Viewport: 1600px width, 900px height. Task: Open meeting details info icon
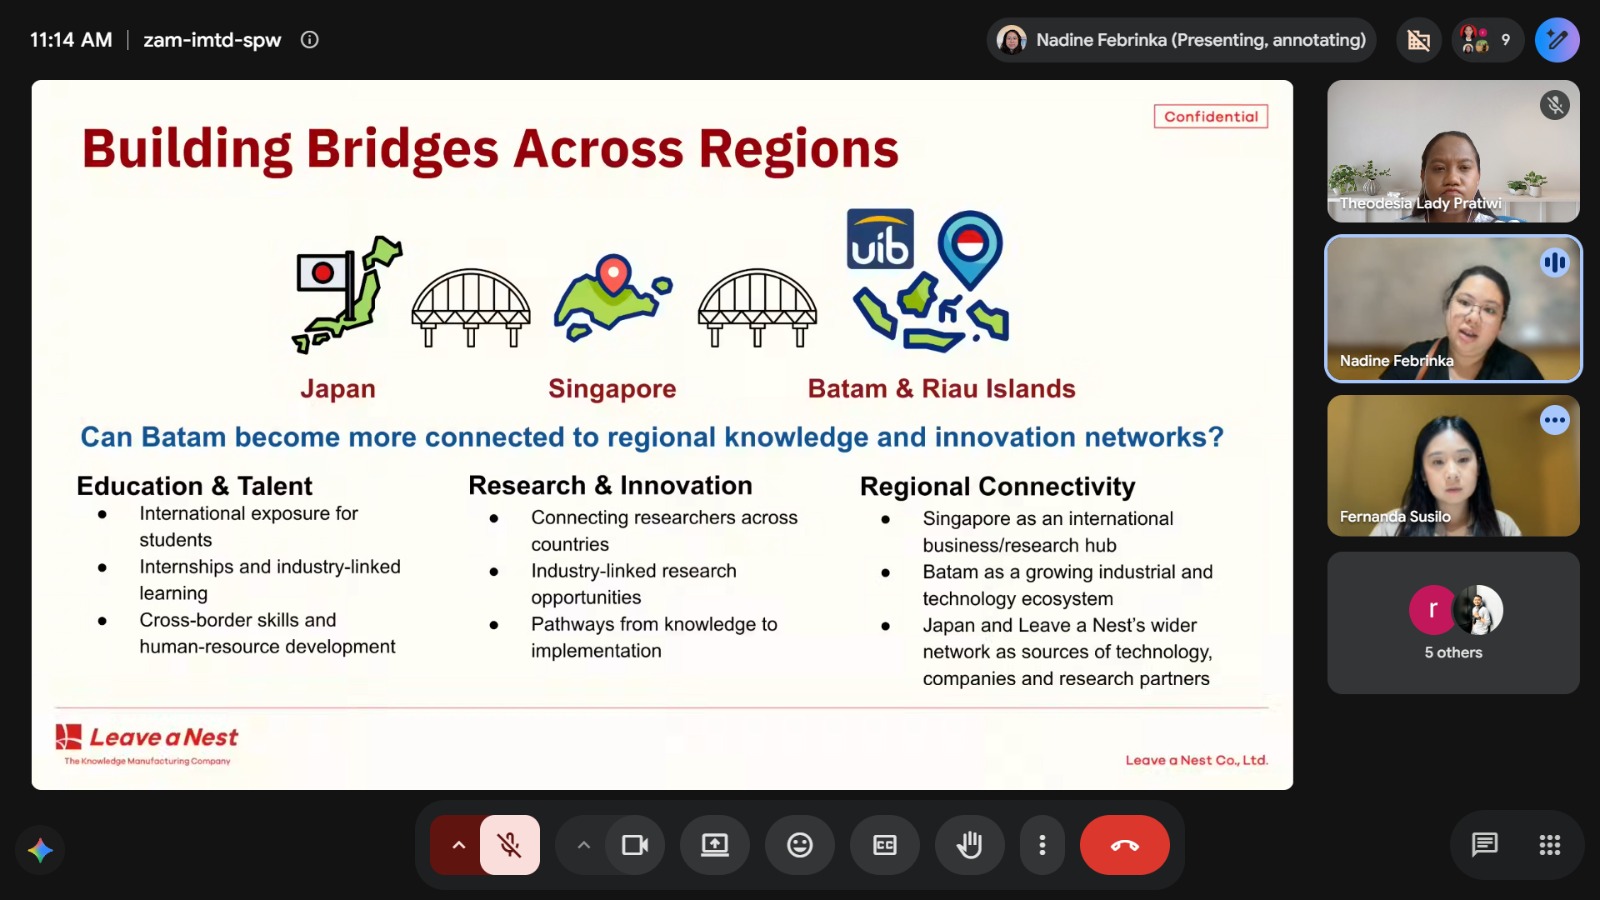[310, 40]
